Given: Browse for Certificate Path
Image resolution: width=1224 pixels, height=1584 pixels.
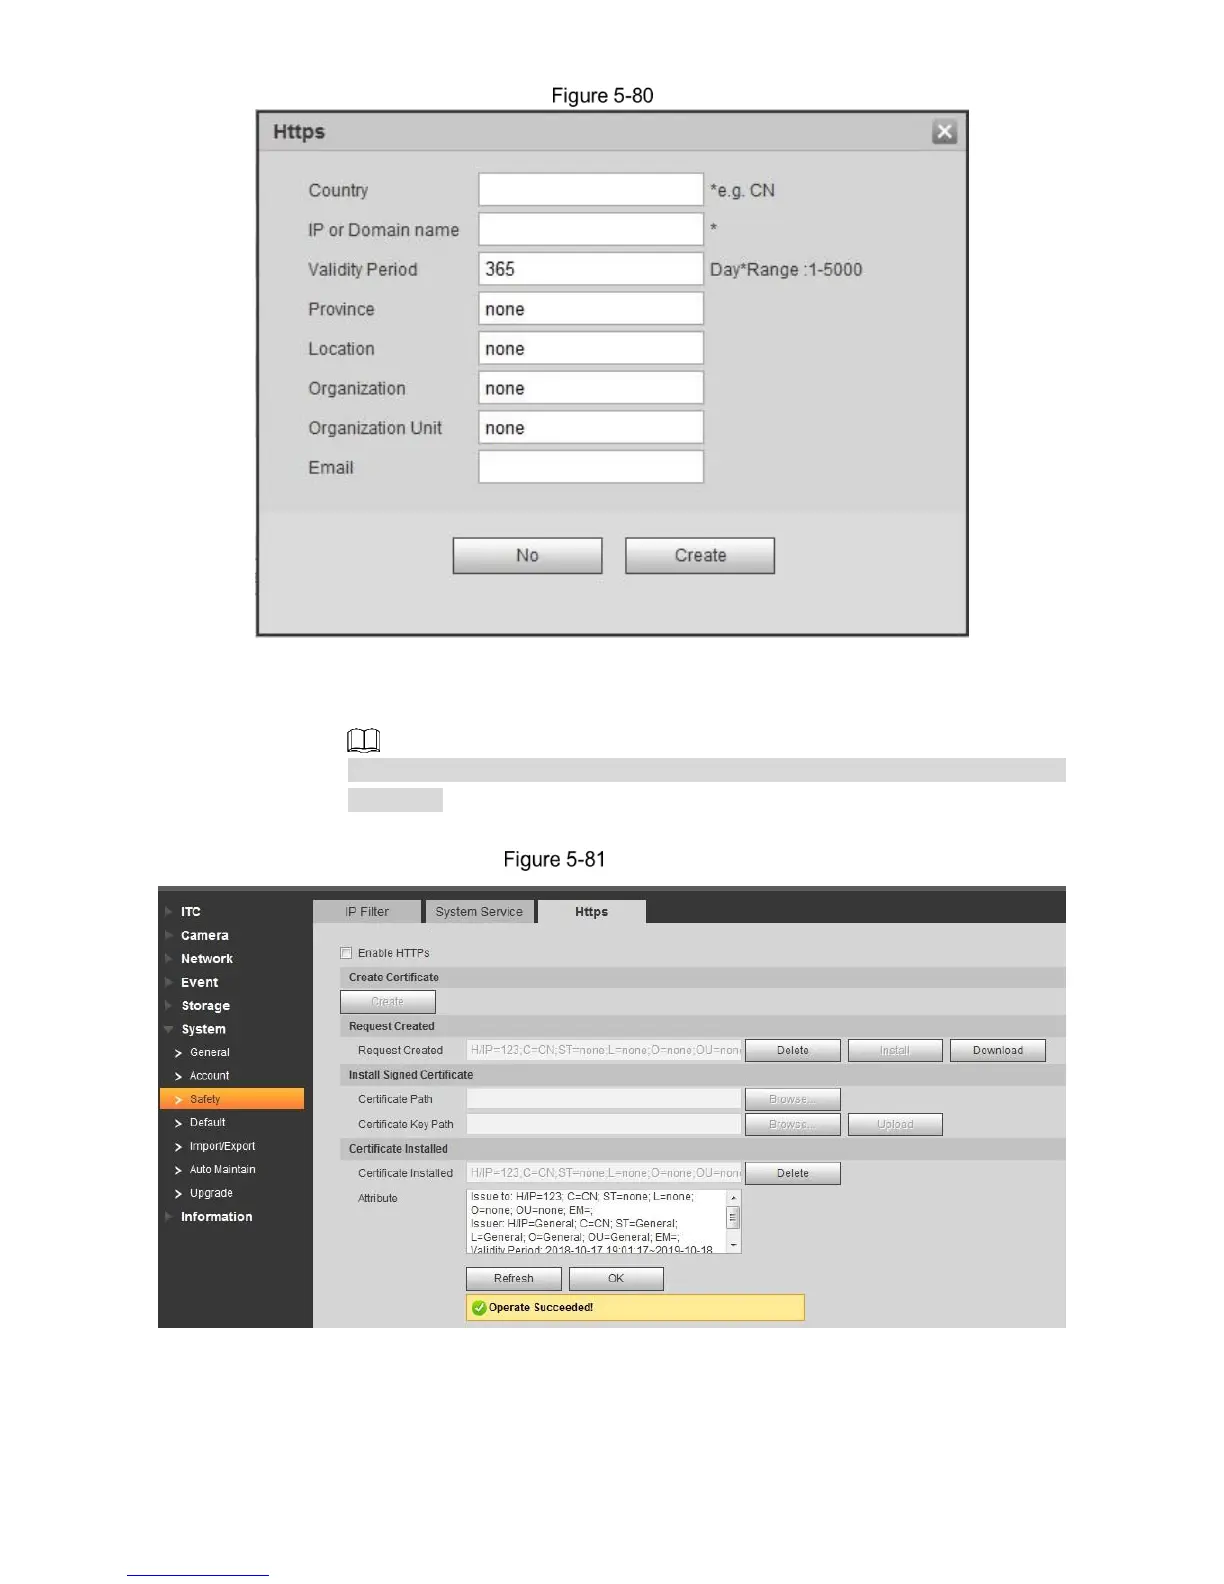Looking at the screenshot, I should [793, 1099].
